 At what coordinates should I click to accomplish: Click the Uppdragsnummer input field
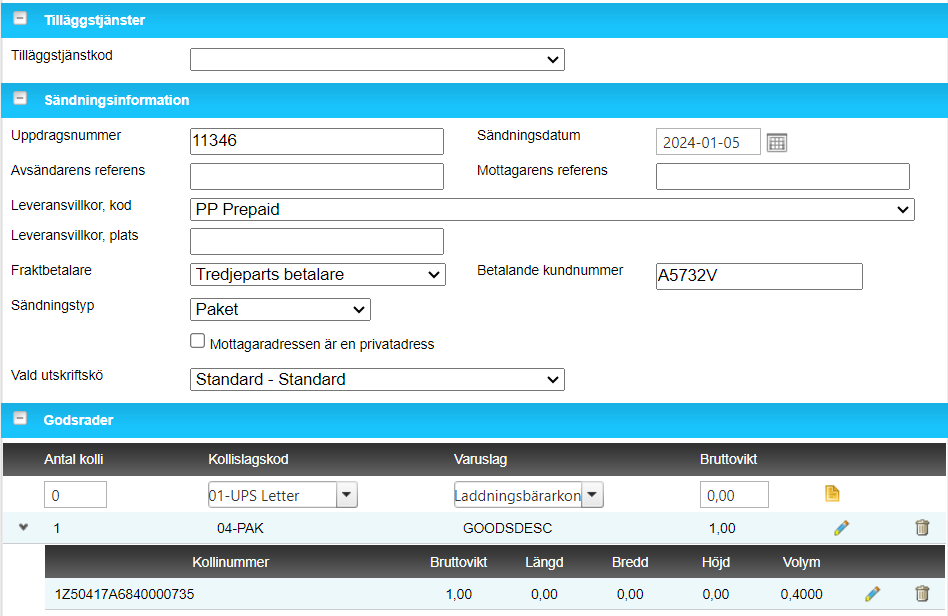(x=316, y=141)
